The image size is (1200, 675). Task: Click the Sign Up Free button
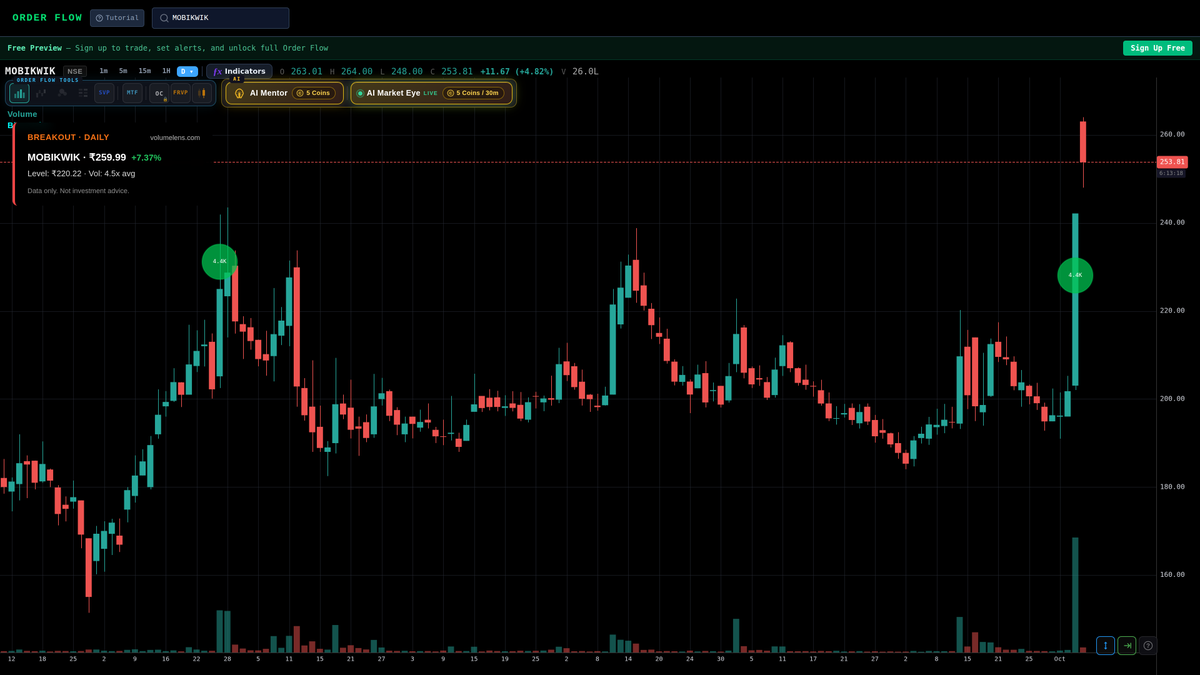click(x=1157, y=48)
